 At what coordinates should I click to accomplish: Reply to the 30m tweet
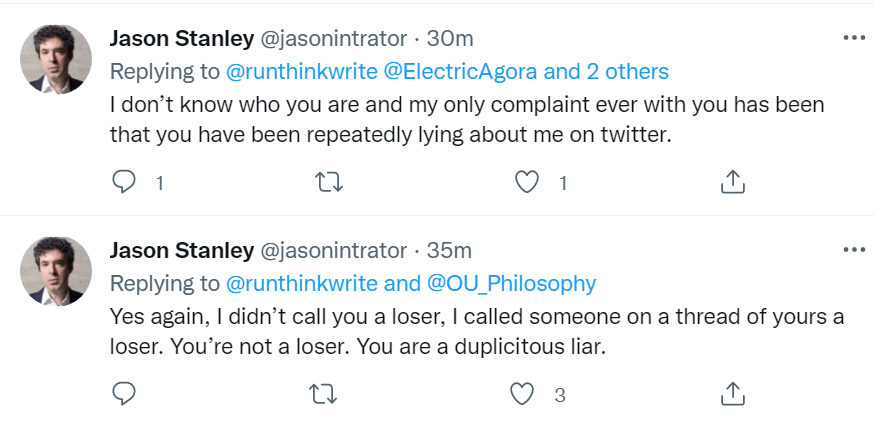[x=124, y=182]
